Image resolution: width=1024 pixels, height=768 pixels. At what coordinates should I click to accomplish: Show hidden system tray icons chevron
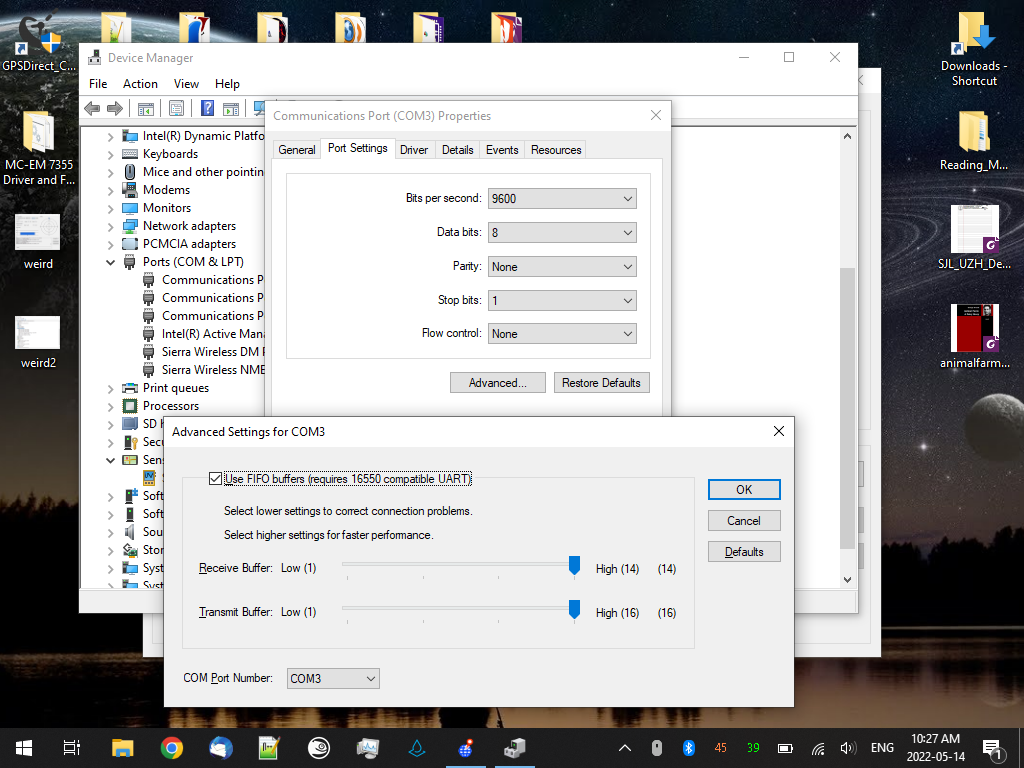click(625, 748)
